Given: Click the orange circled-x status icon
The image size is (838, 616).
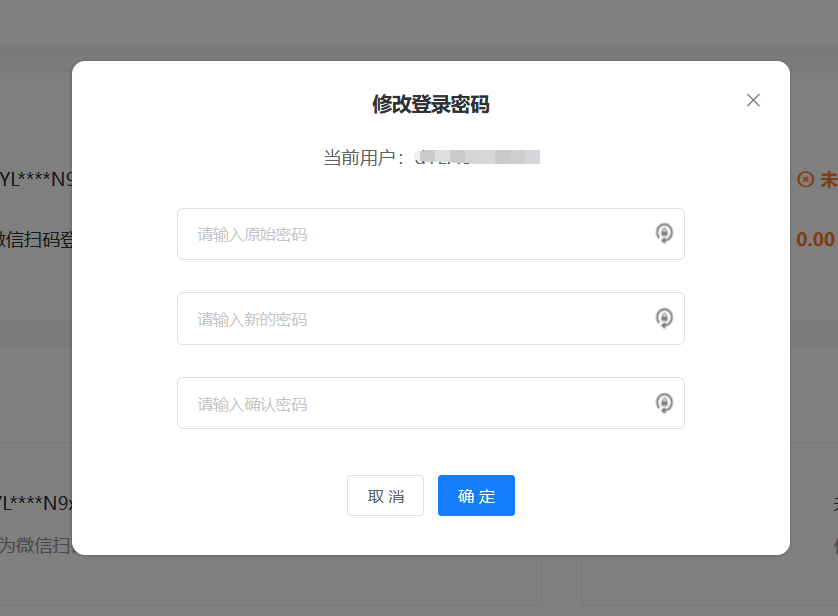Looking at the screenshot, I should click(x=805, y=180).
